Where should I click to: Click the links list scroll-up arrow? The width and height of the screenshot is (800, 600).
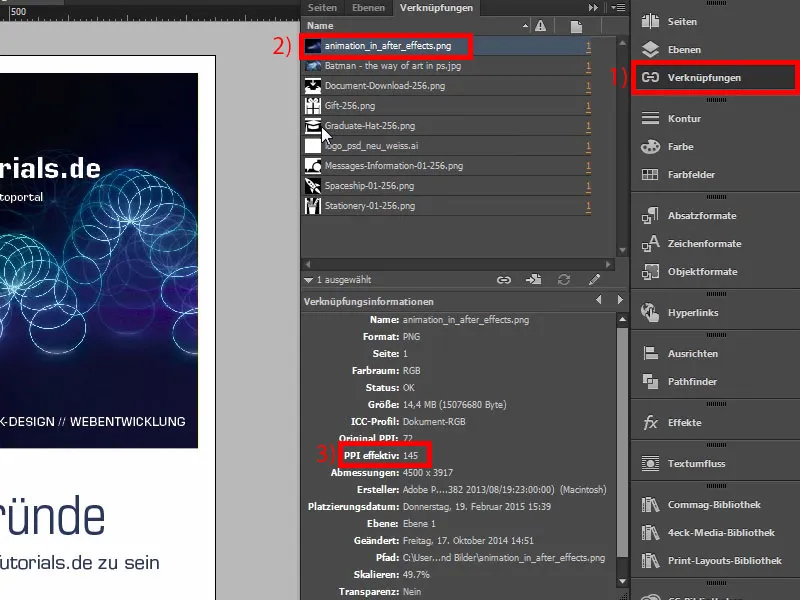(622, 43)
